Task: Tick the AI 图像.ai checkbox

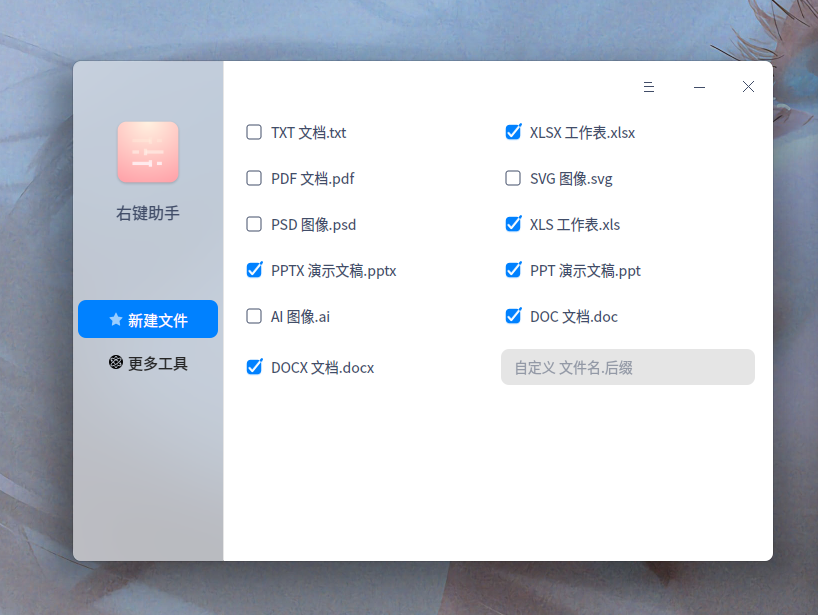Action: [254, 316]
